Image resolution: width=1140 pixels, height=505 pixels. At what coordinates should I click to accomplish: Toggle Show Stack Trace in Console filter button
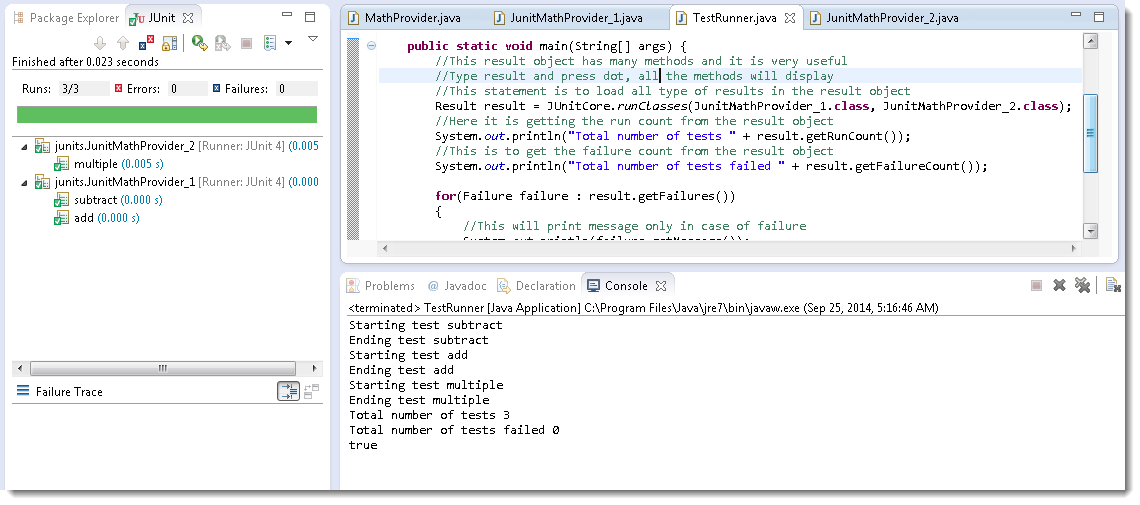click(x=289, y=392)
